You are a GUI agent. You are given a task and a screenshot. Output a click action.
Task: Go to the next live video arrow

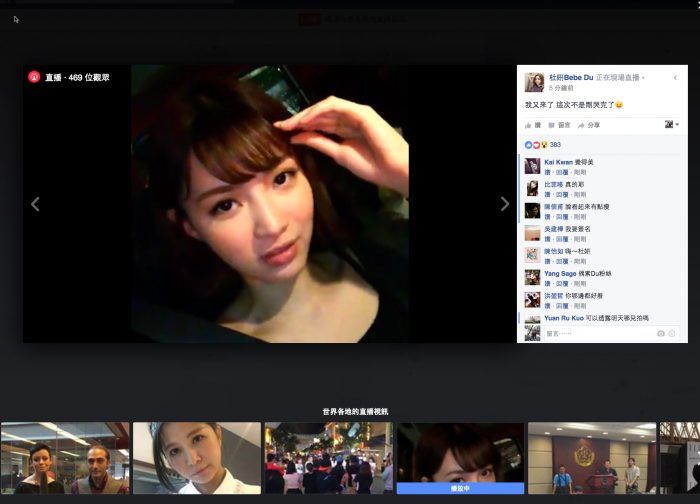[x=504, y=204]
